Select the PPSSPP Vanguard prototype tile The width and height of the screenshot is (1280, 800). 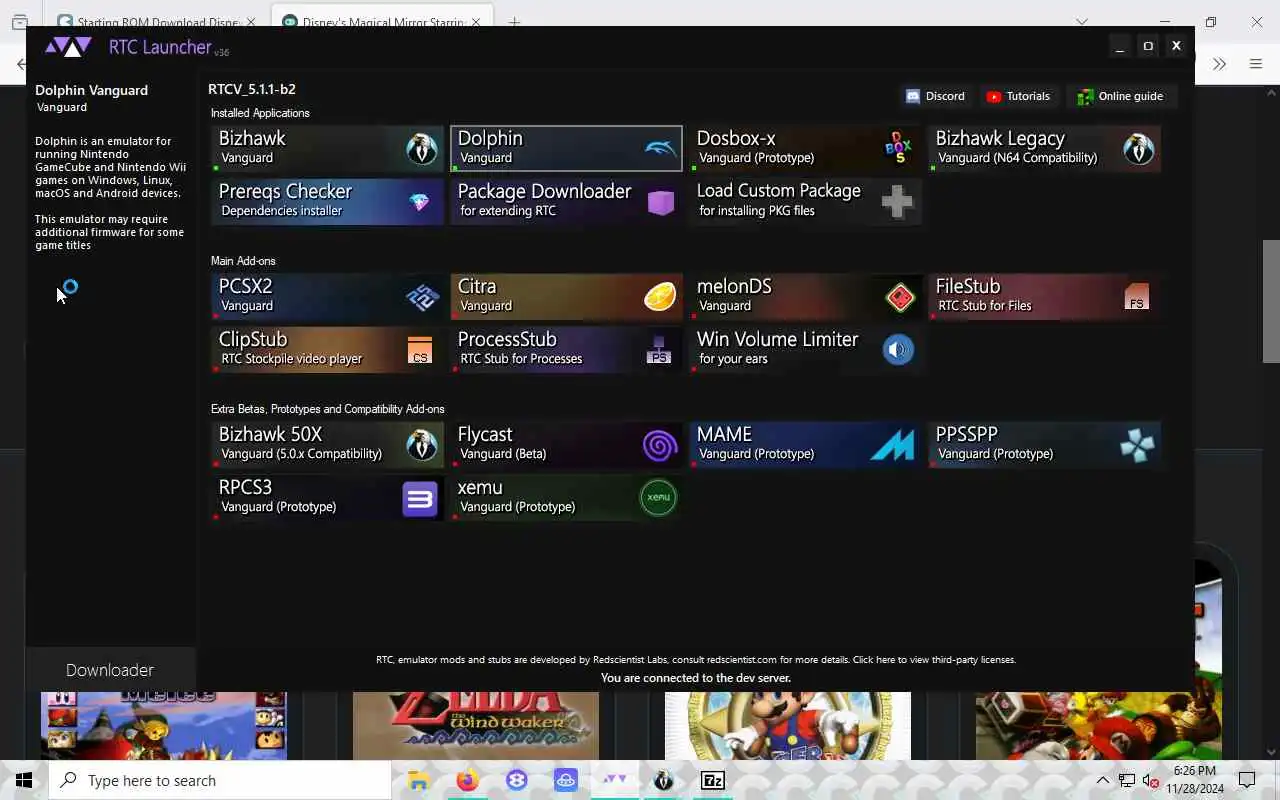click(x=1044, y=444)
